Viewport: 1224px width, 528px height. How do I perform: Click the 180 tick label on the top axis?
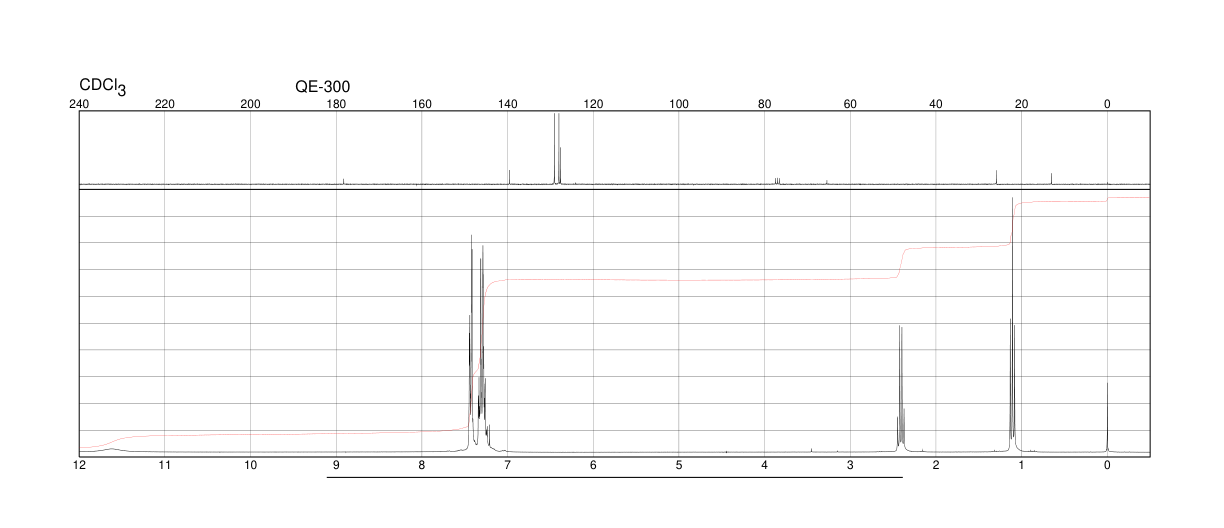(x=336, y=104)
